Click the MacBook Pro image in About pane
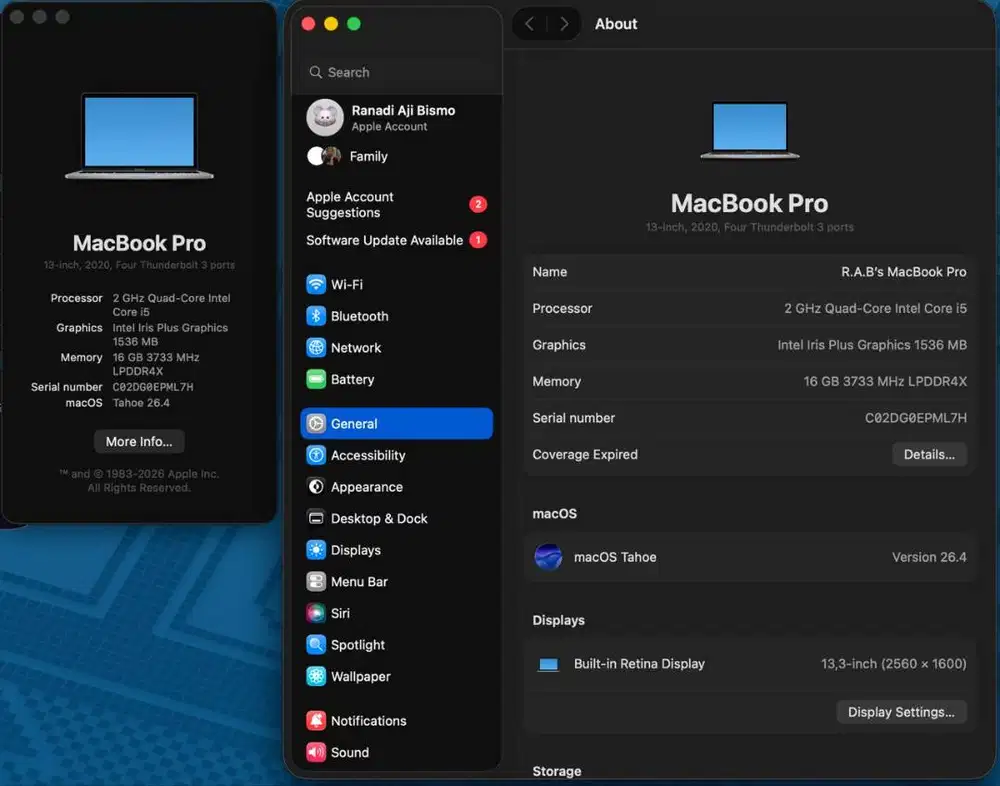This screenshot has height=786, width=1000. click(x=749, y=130)
